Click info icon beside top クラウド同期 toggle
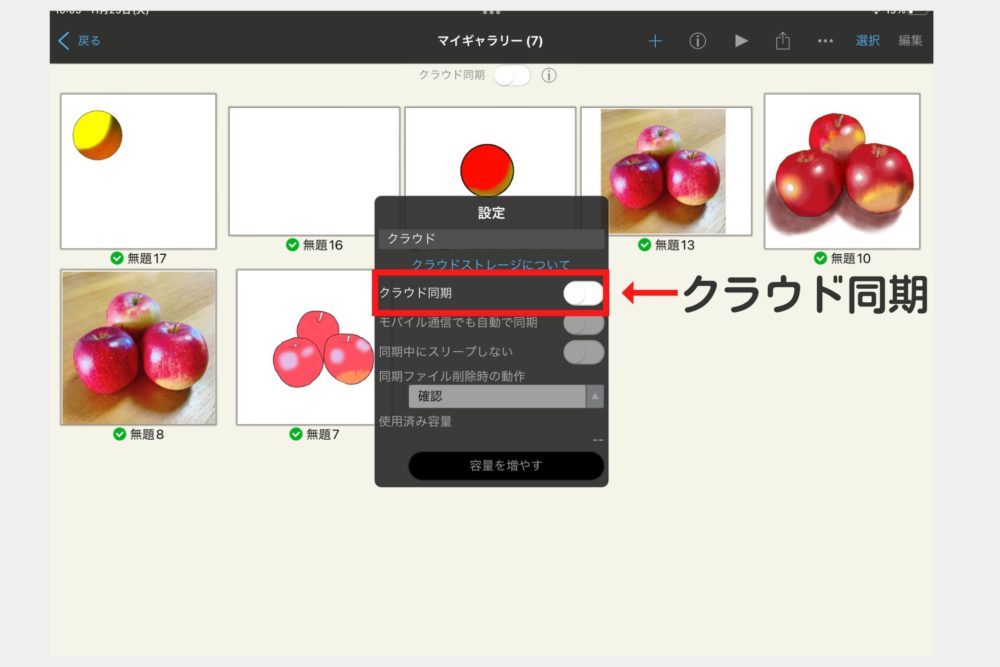 coord(549,76)
